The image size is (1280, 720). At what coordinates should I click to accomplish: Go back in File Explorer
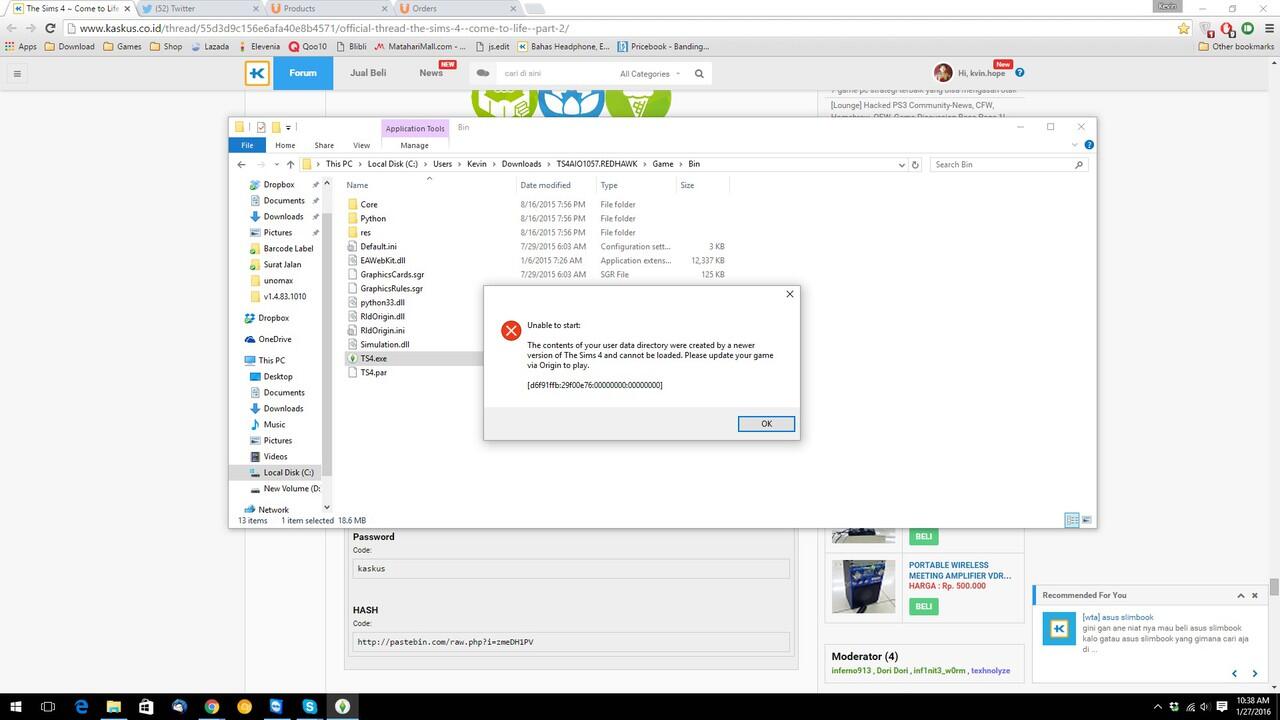[x=241, y=164]
